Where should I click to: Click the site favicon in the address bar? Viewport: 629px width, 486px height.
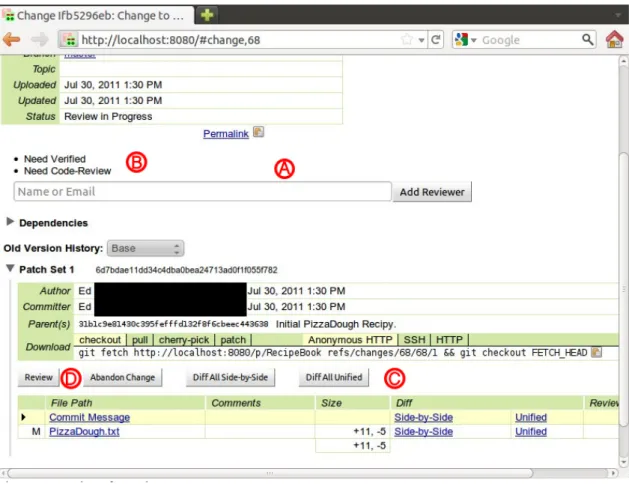(70, 40)
